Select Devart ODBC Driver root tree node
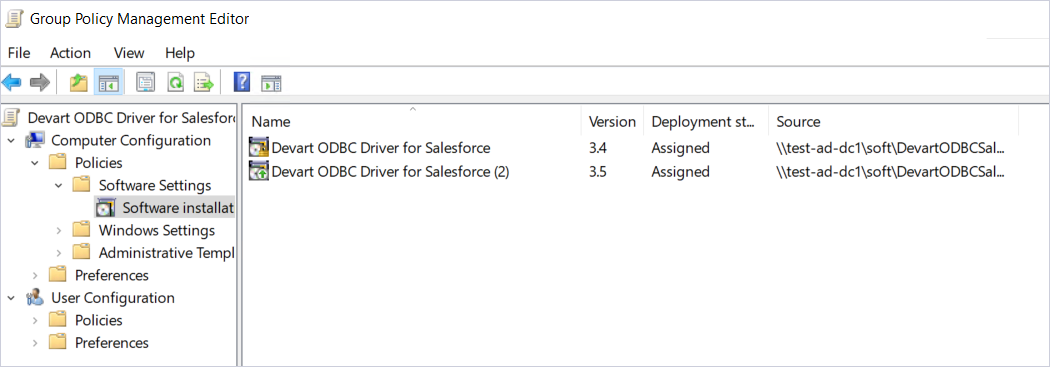1050x367 pixels. 131,118
